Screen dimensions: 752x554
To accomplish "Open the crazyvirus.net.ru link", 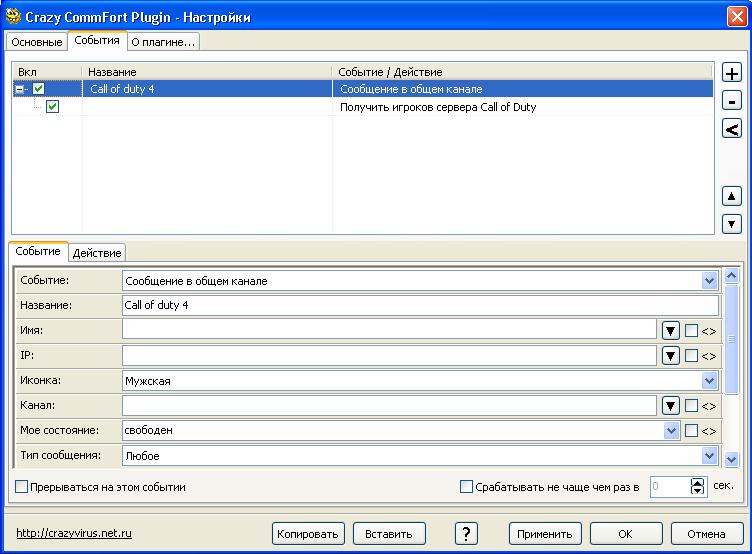I will [x=74, y=534].
